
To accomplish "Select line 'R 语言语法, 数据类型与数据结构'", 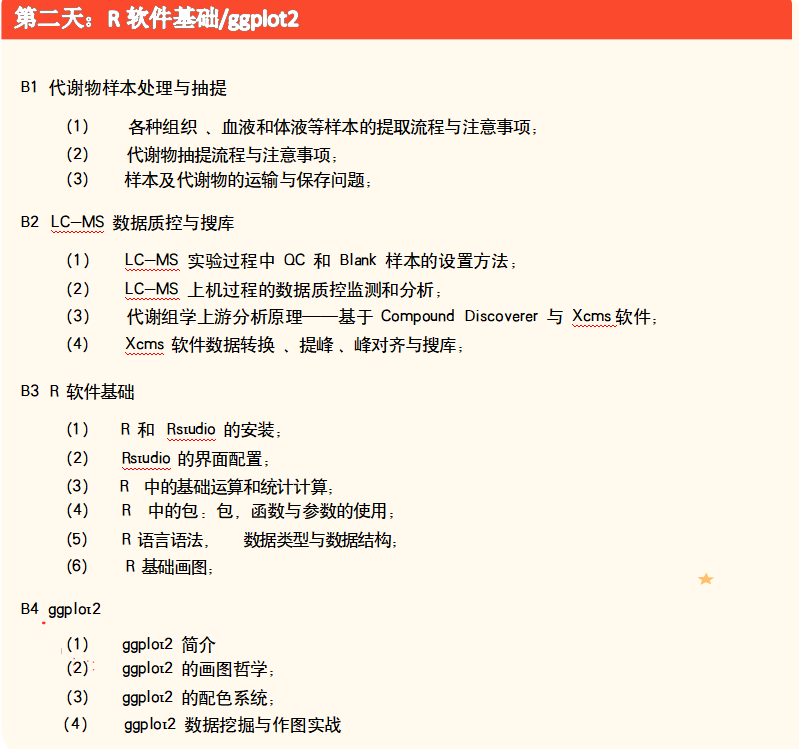I will pos(259,540).
